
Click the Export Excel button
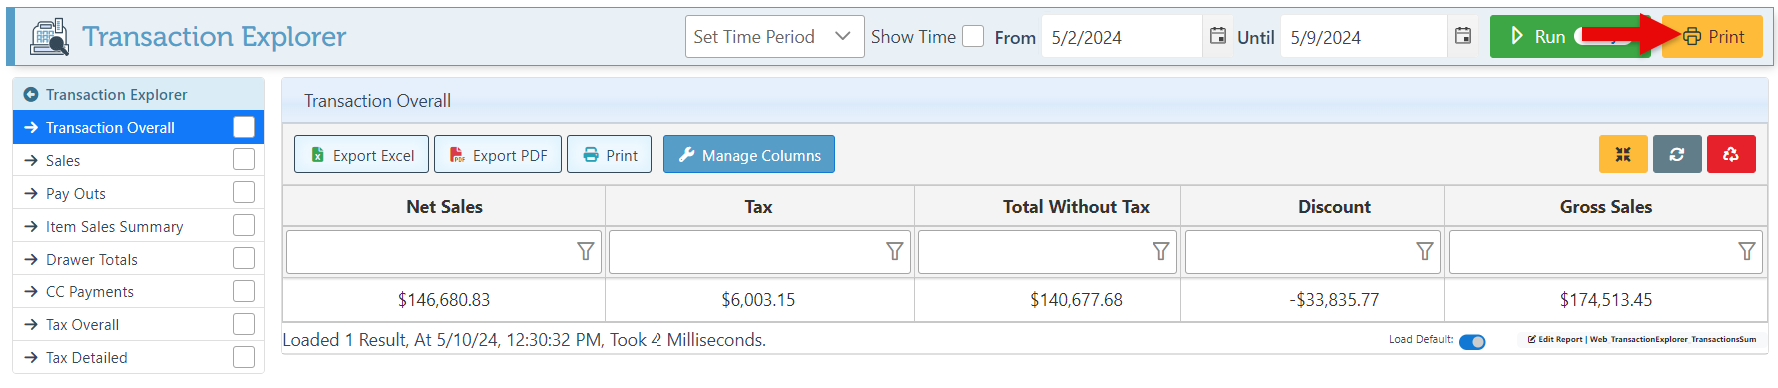[x=361, y=155]
